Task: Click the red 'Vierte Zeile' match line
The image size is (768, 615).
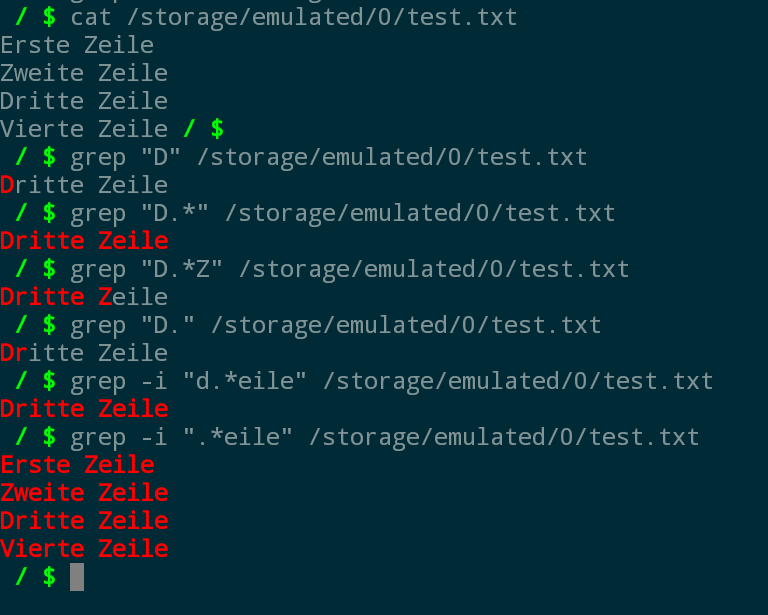Action: pyautogui.click(x=84, y=548)
